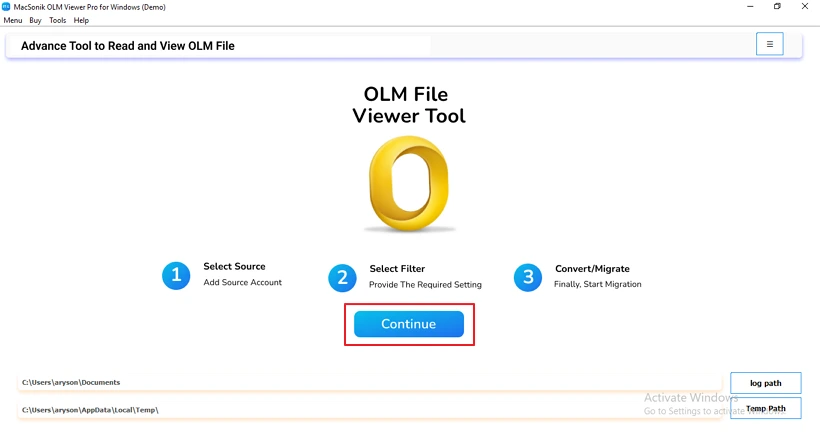Open the Help menu
Screen dimensions: 820x437
pos(81,20)
